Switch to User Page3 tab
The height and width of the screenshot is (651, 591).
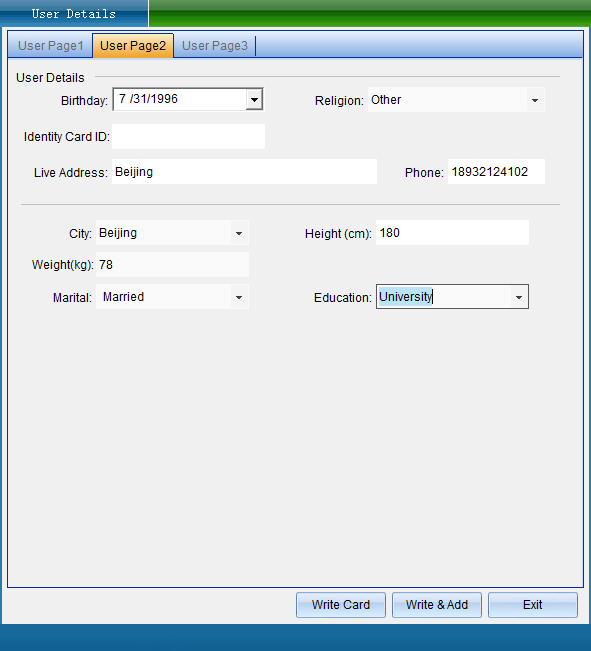215,46
